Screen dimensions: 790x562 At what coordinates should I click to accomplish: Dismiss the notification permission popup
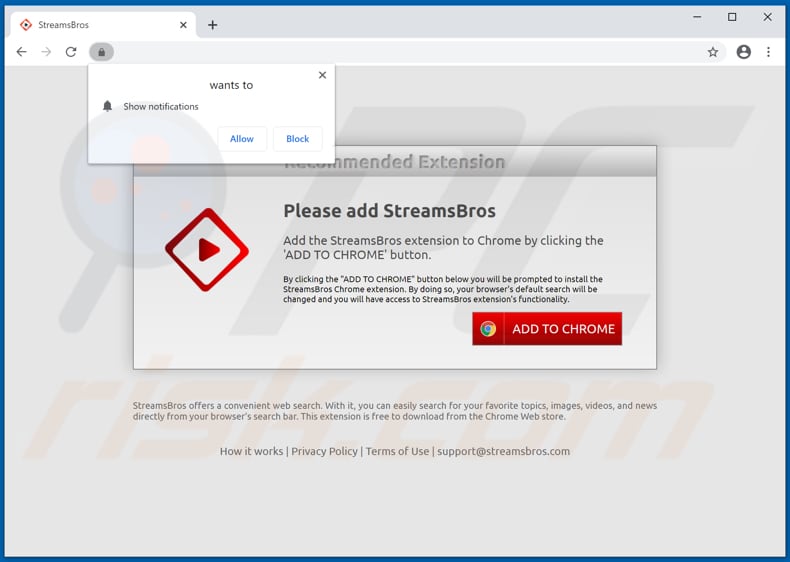[x=322, y=75]
